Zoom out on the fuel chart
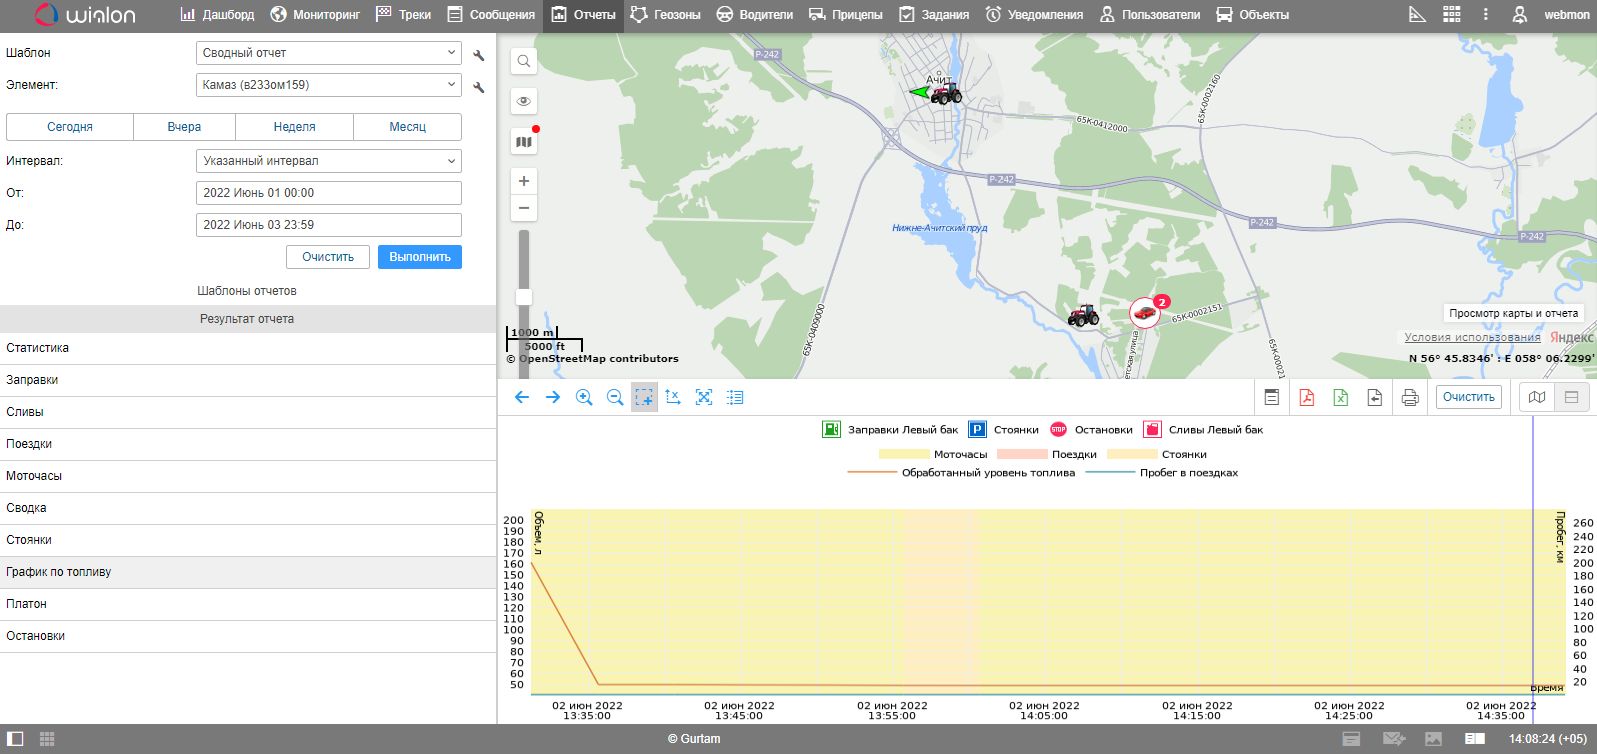The width and height of the screenshot is (1597, 754). point(615,397)
